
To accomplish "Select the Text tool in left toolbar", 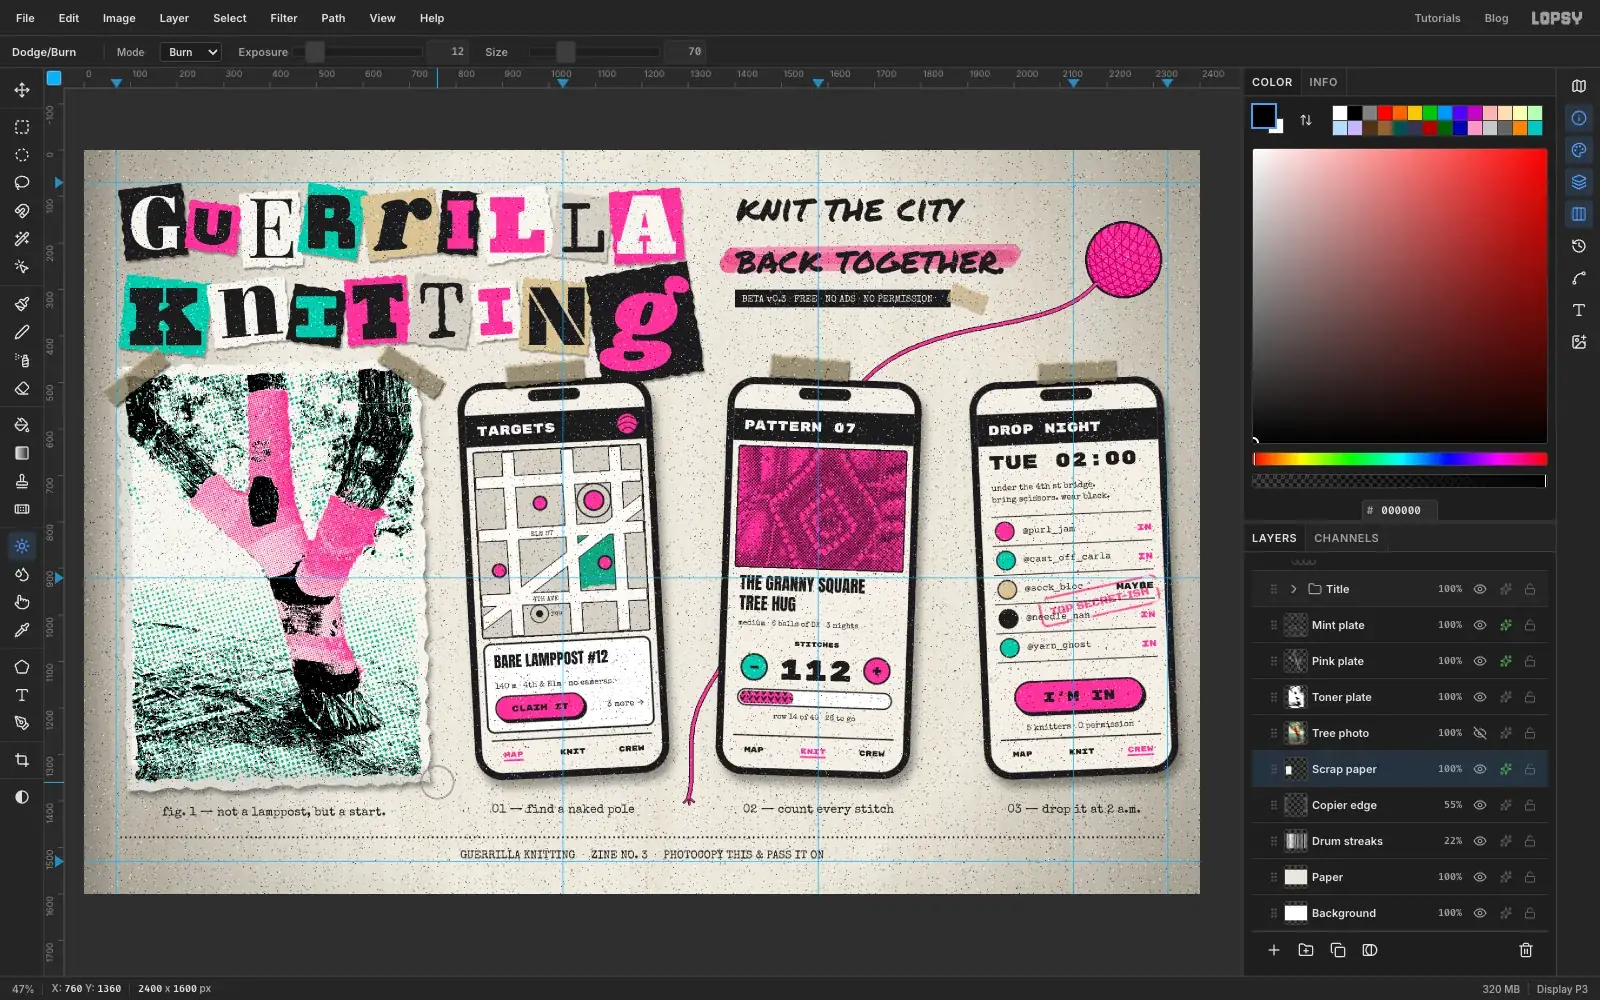I will 21,695.
